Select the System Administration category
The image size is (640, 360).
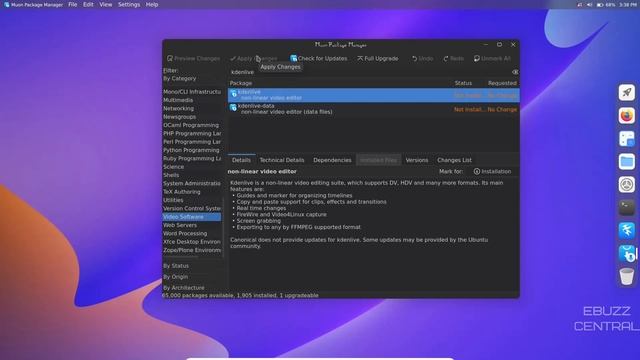[x=191, y=184]
